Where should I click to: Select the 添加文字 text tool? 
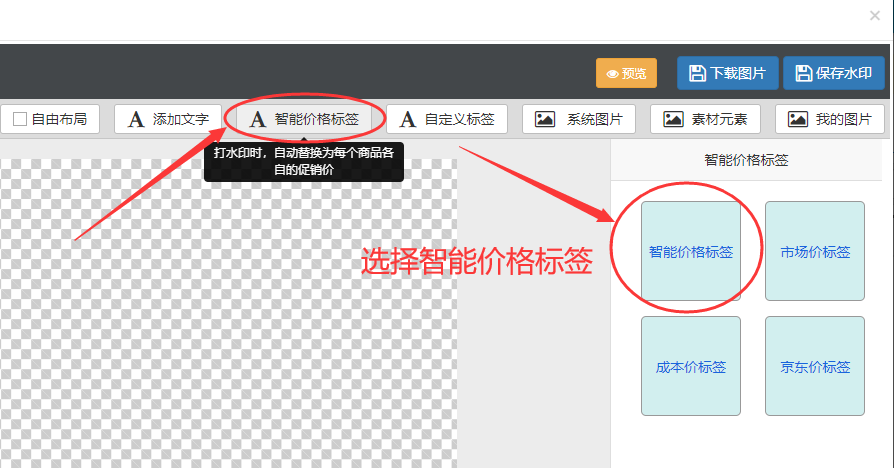(168, 119)
